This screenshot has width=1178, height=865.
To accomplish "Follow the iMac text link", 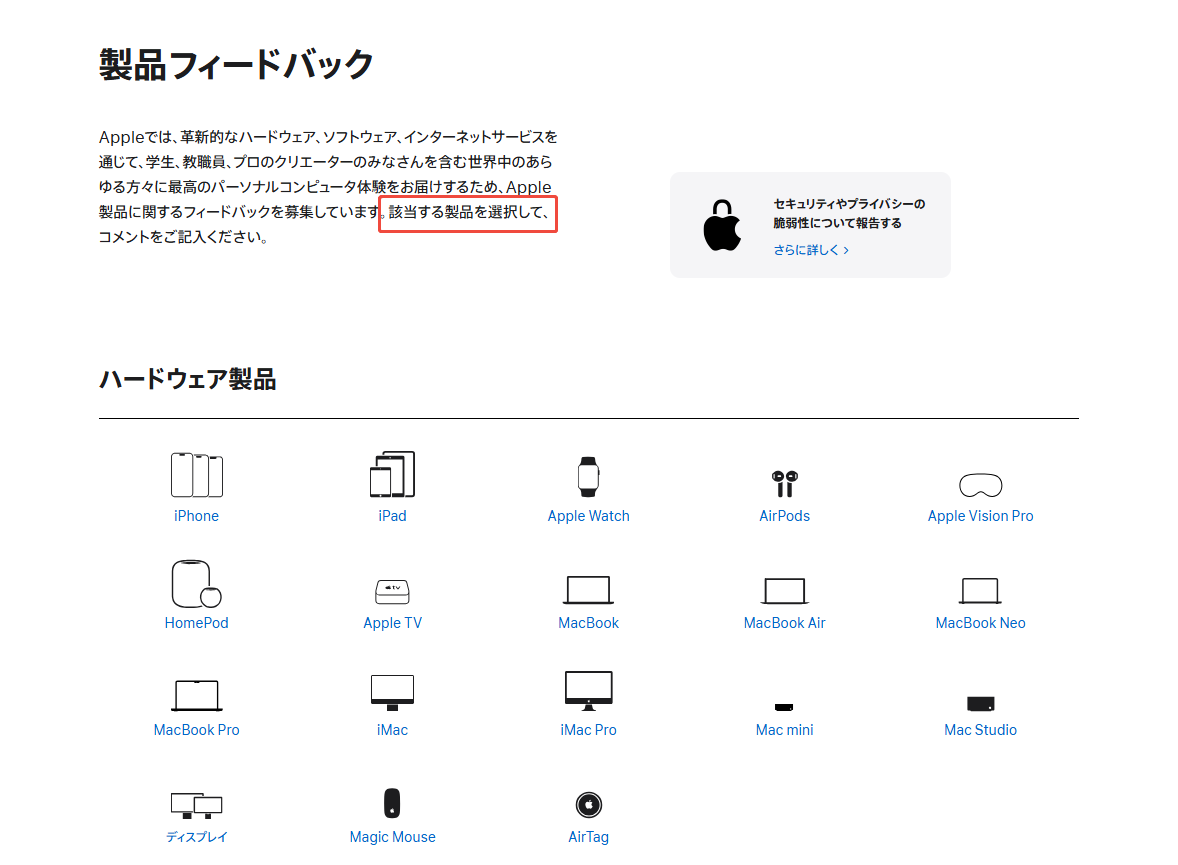I will click(x=392, y=730).
